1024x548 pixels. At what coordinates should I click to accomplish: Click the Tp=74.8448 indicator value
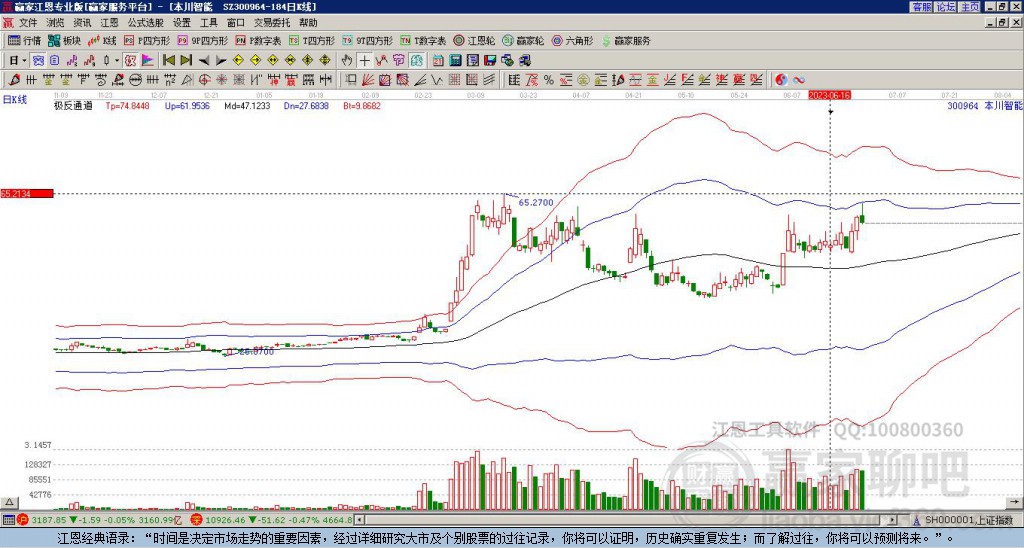pos(127,105)
